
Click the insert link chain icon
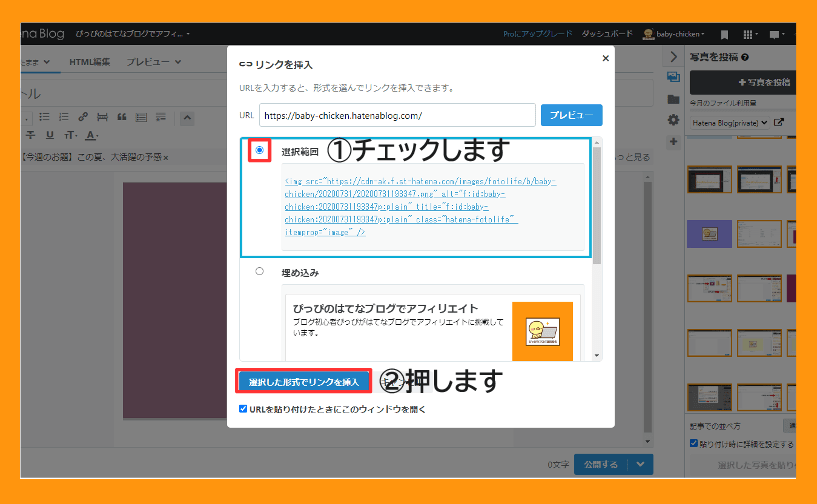pos(83,117)
